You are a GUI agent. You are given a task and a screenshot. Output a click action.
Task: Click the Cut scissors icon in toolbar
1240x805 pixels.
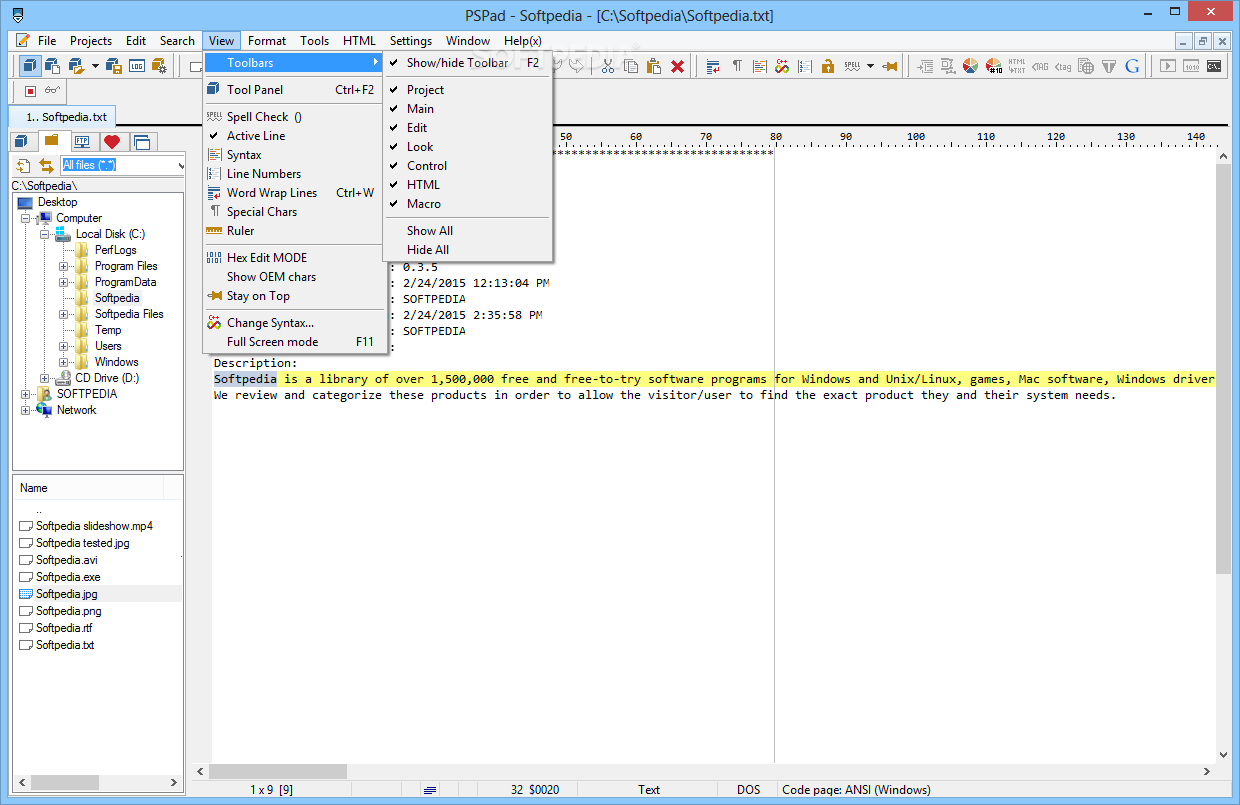point(607,66)
